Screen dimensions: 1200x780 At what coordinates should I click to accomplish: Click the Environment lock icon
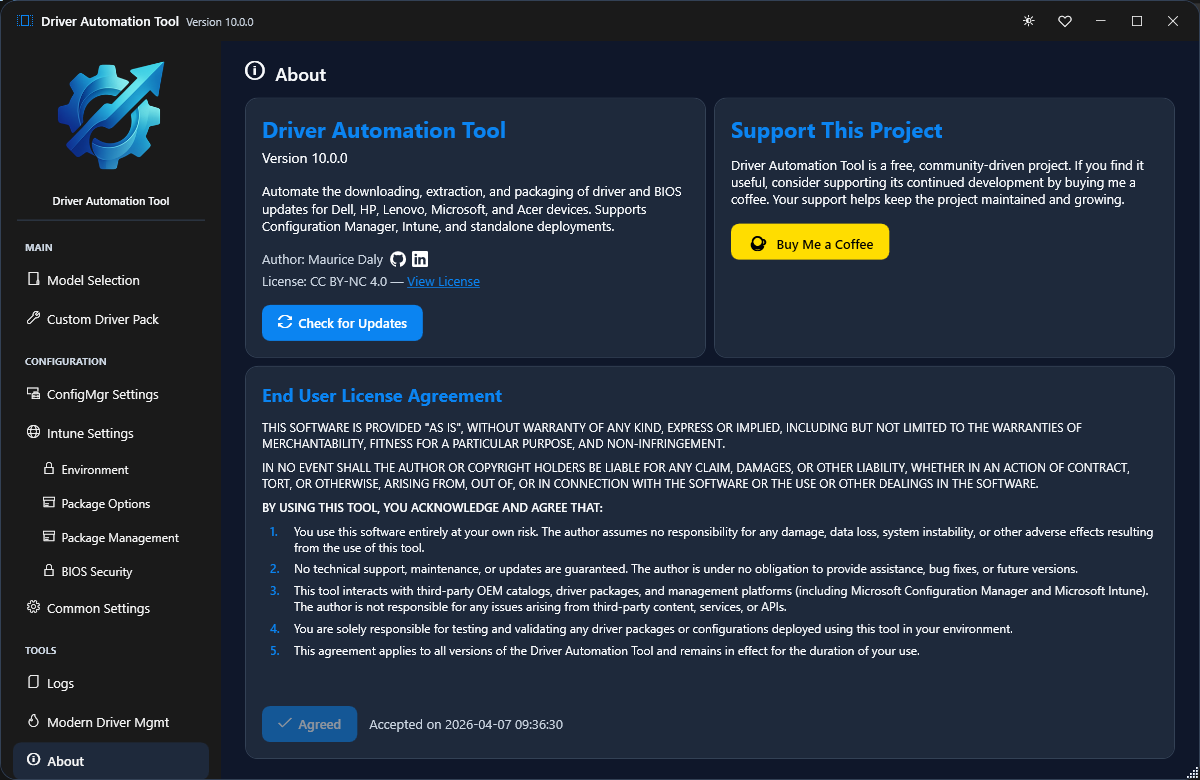coord(49,469)
